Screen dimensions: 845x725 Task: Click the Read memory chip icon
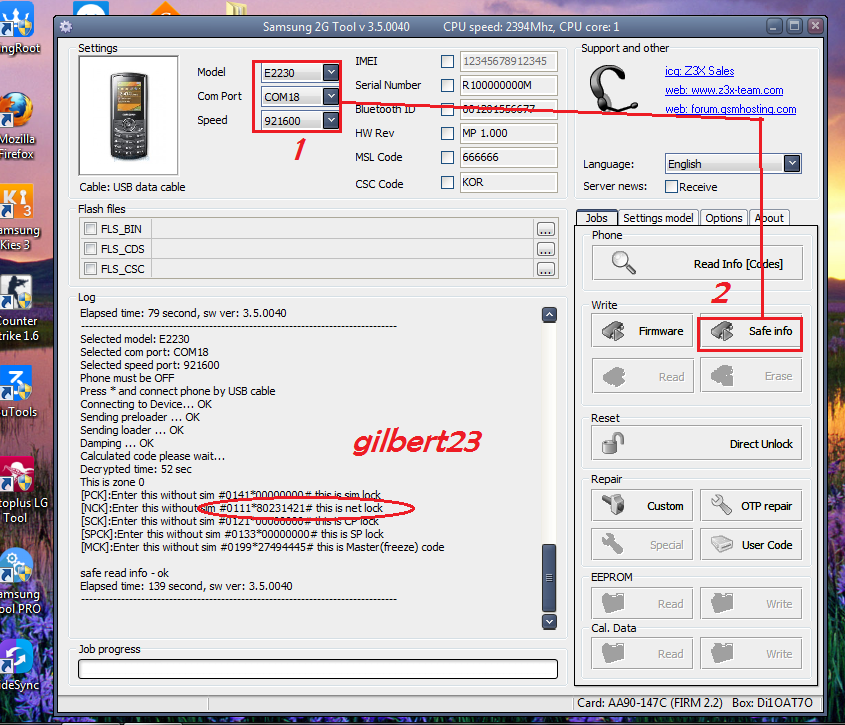[614, 376]
